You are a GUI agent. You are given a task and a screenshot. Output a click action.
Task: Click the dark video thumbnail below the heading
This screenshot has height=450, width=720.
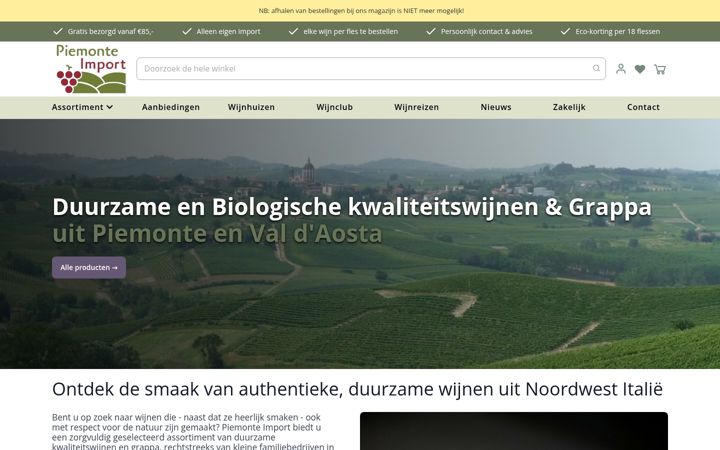coord(514,431)
